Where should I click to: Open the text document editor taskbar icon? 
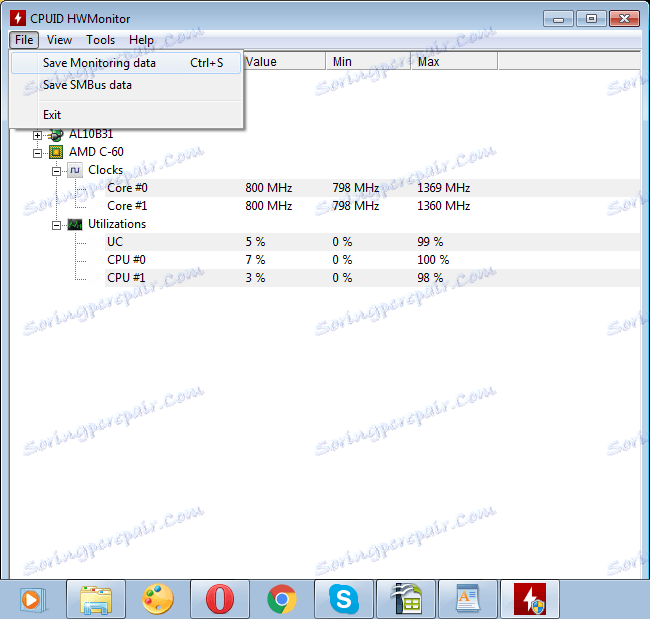[468, 600]
